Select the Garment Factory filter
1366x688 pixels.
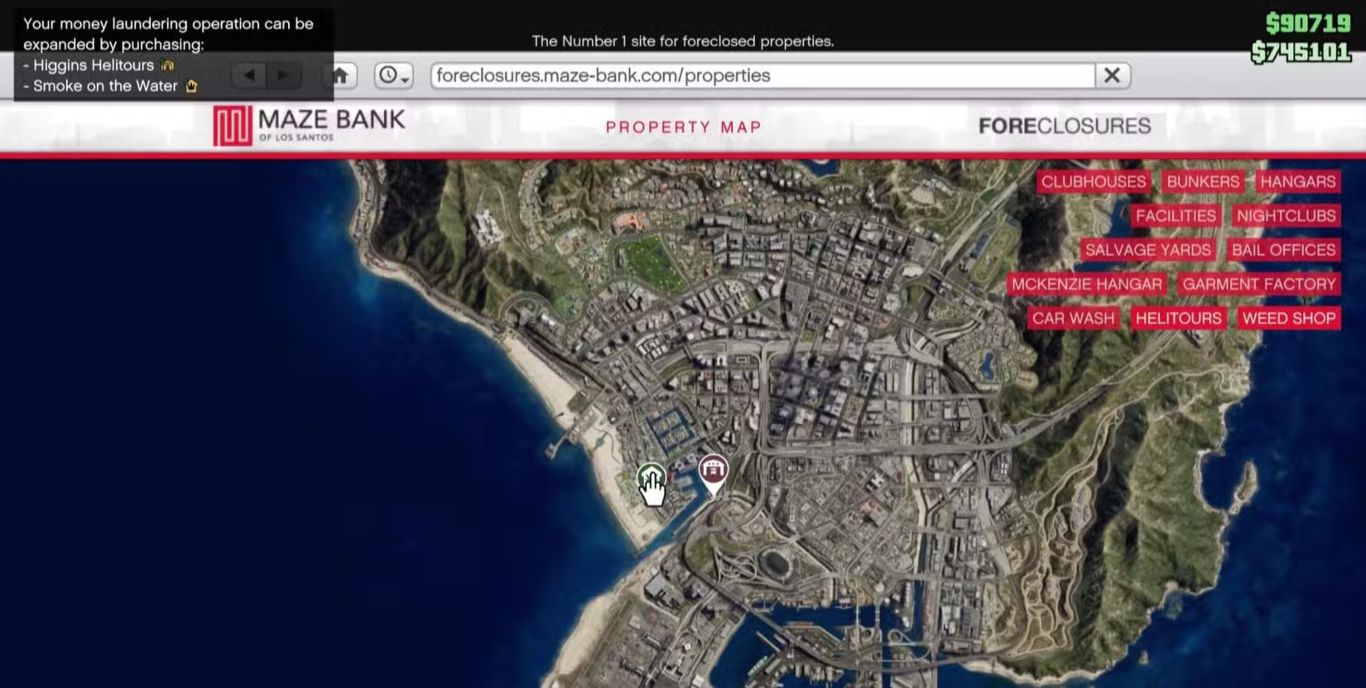click(x=1259, y=284)
